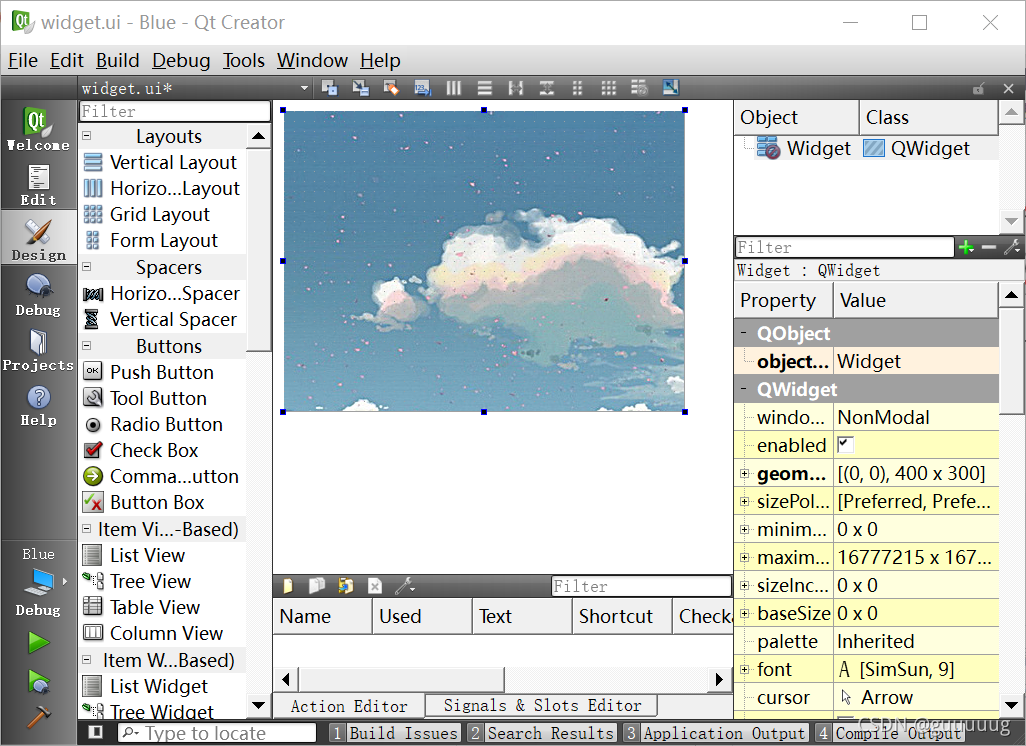Apply Lay Out in a Grid
The image size is (1026, 746).
(609, 88)
